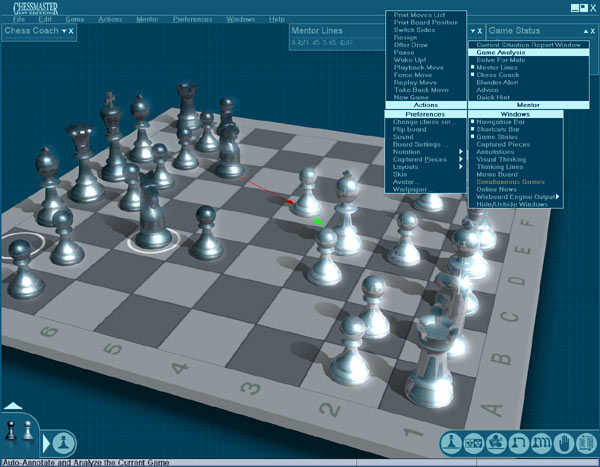Viewport: 600px width, 467px height.
Task: Click the black pawn icon at bottom-left
Action: [11, 430]
